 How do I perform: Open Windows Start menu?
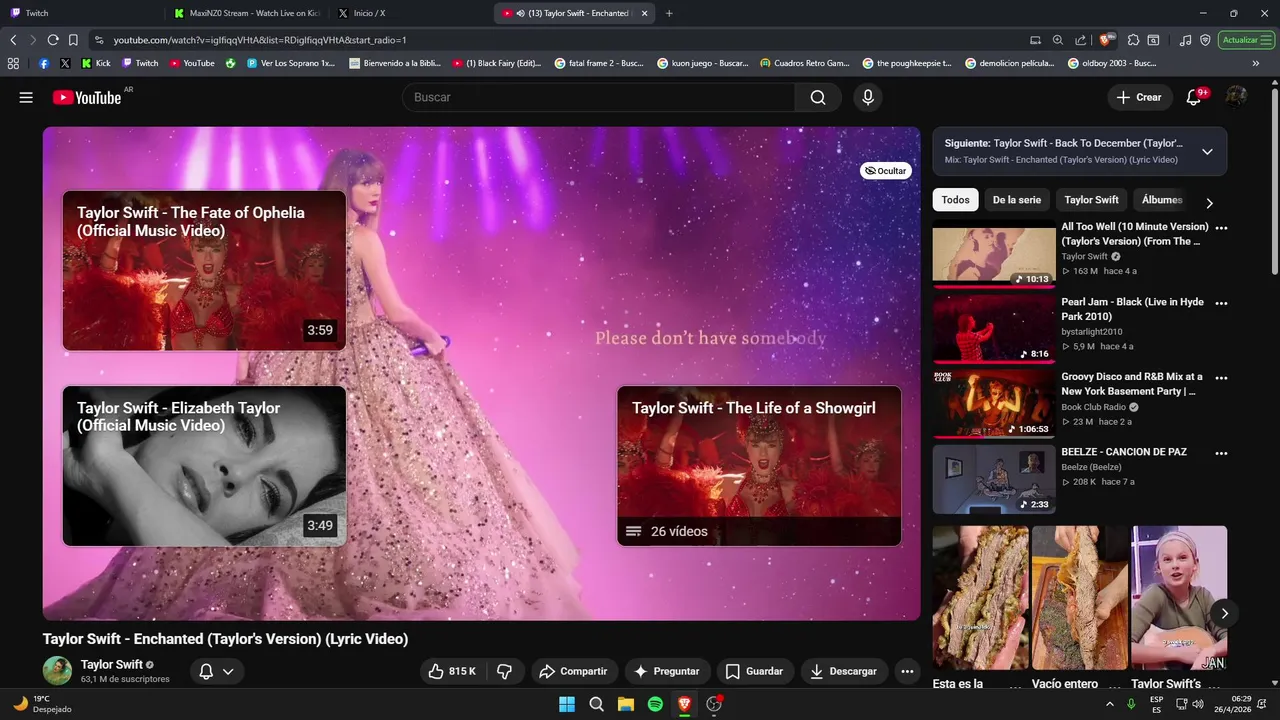[x=567, y=704]
